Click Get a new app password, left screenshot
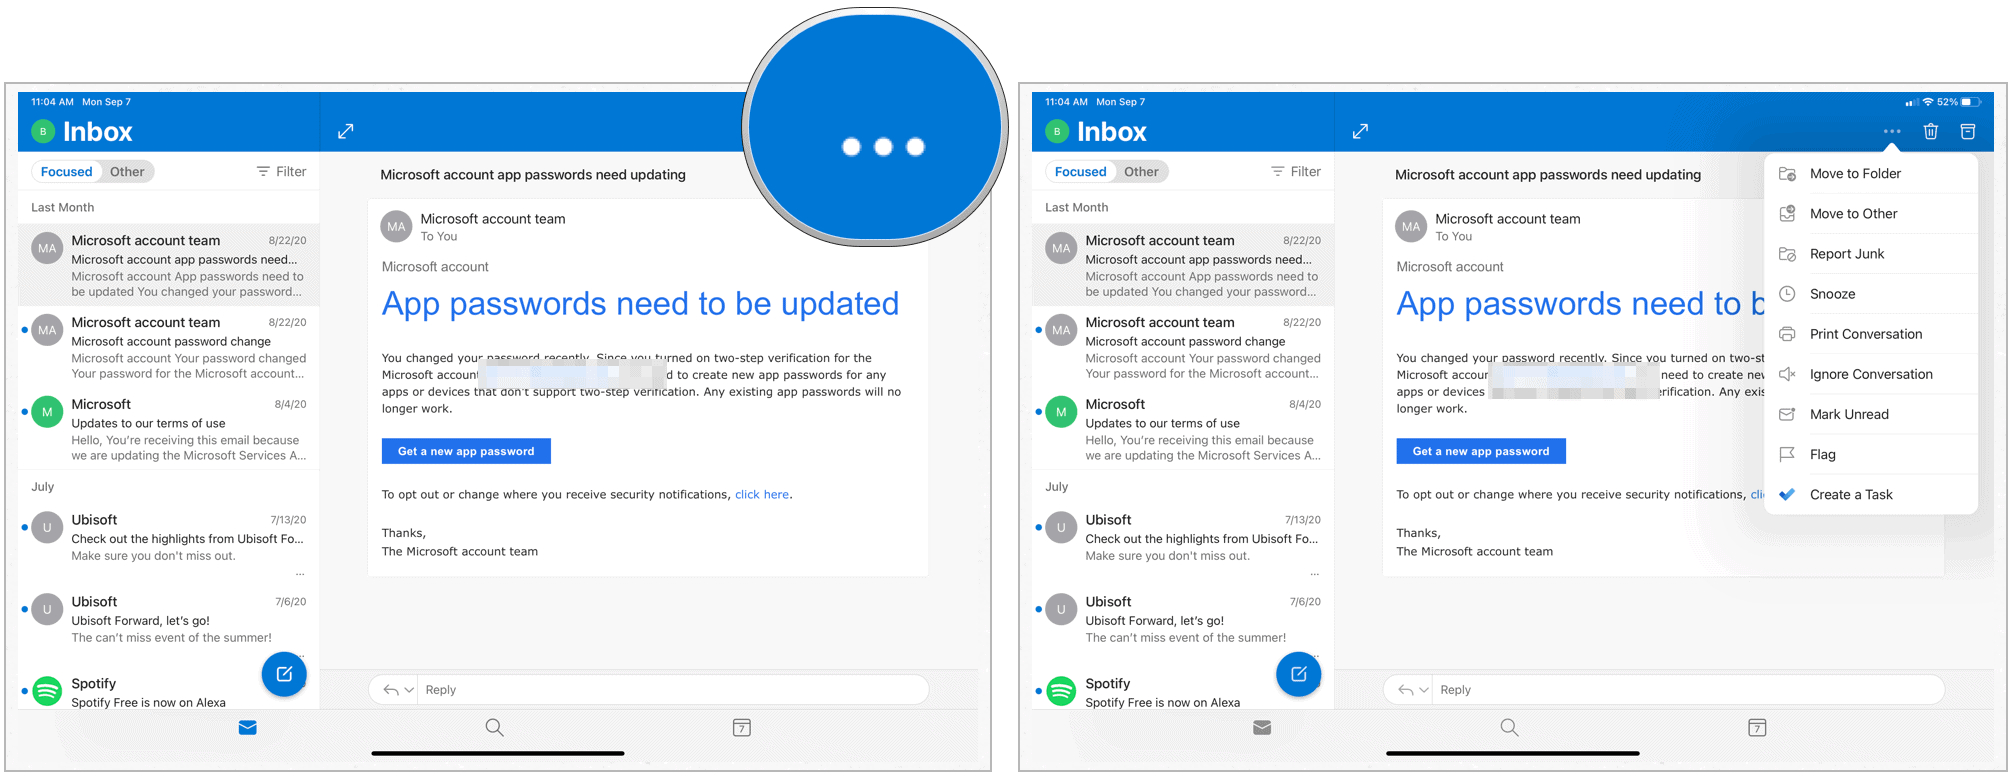The width and height of the screenshot is (2012, 776). (x=466, y=451)
